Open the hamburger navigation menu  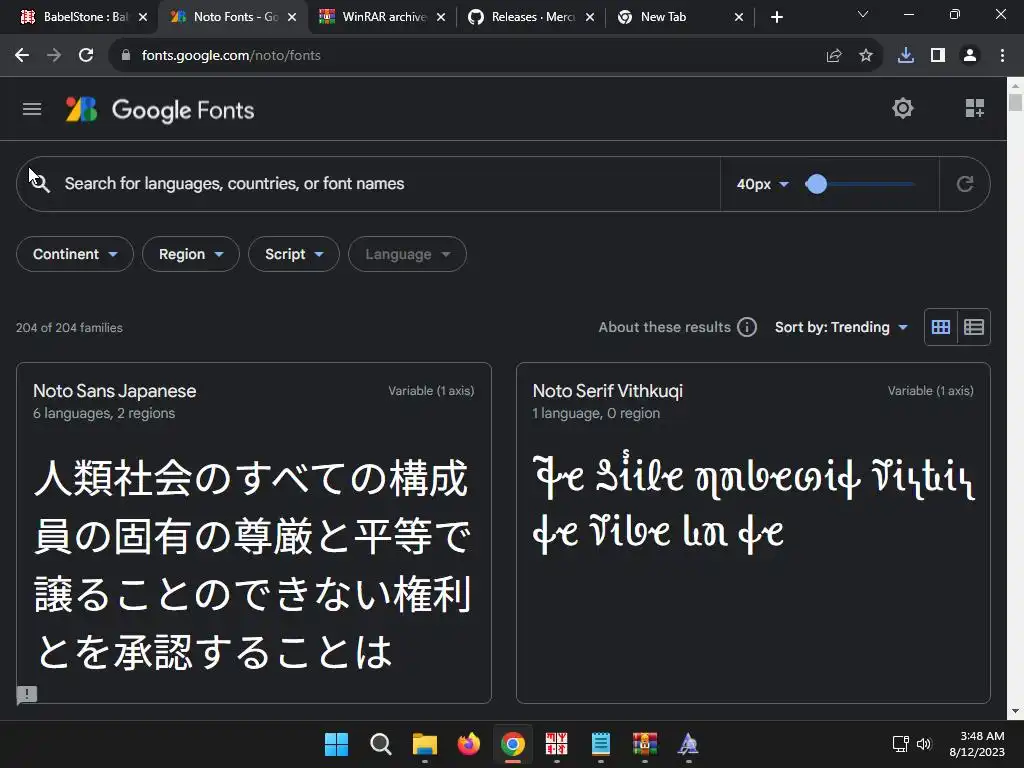32,109
